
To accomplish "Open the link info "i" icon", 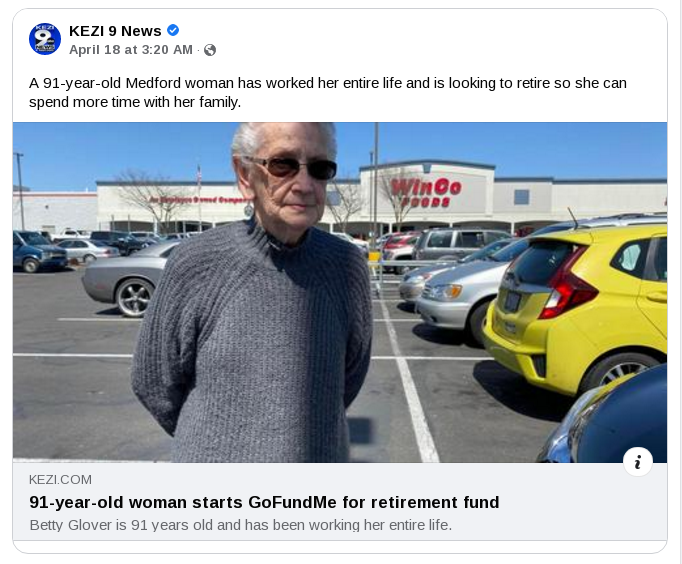I will (x=638, y=462).
